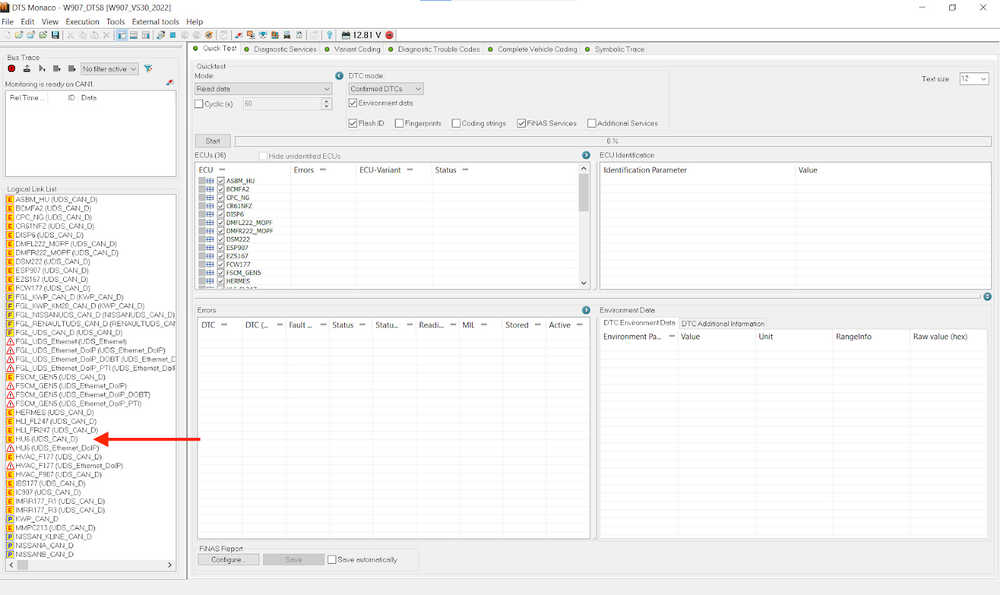Click the red record button in Bus Trace
Screen dimensions: 1000x595
[11, 68]
